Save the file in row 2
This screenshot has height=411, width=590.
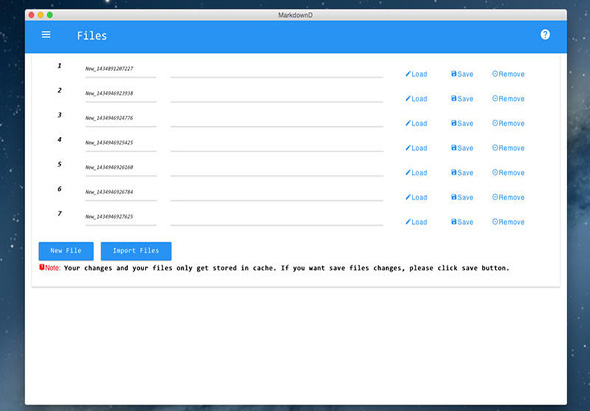coord(462,99)
